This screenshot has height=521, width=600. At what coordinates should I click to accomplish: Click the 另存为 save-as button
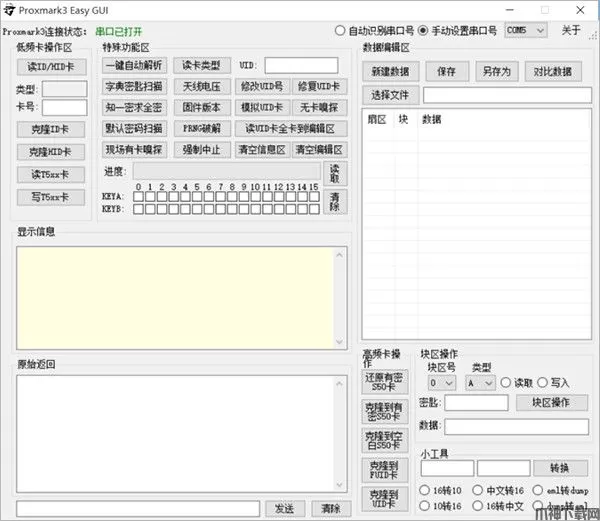(x=497, y=71)
